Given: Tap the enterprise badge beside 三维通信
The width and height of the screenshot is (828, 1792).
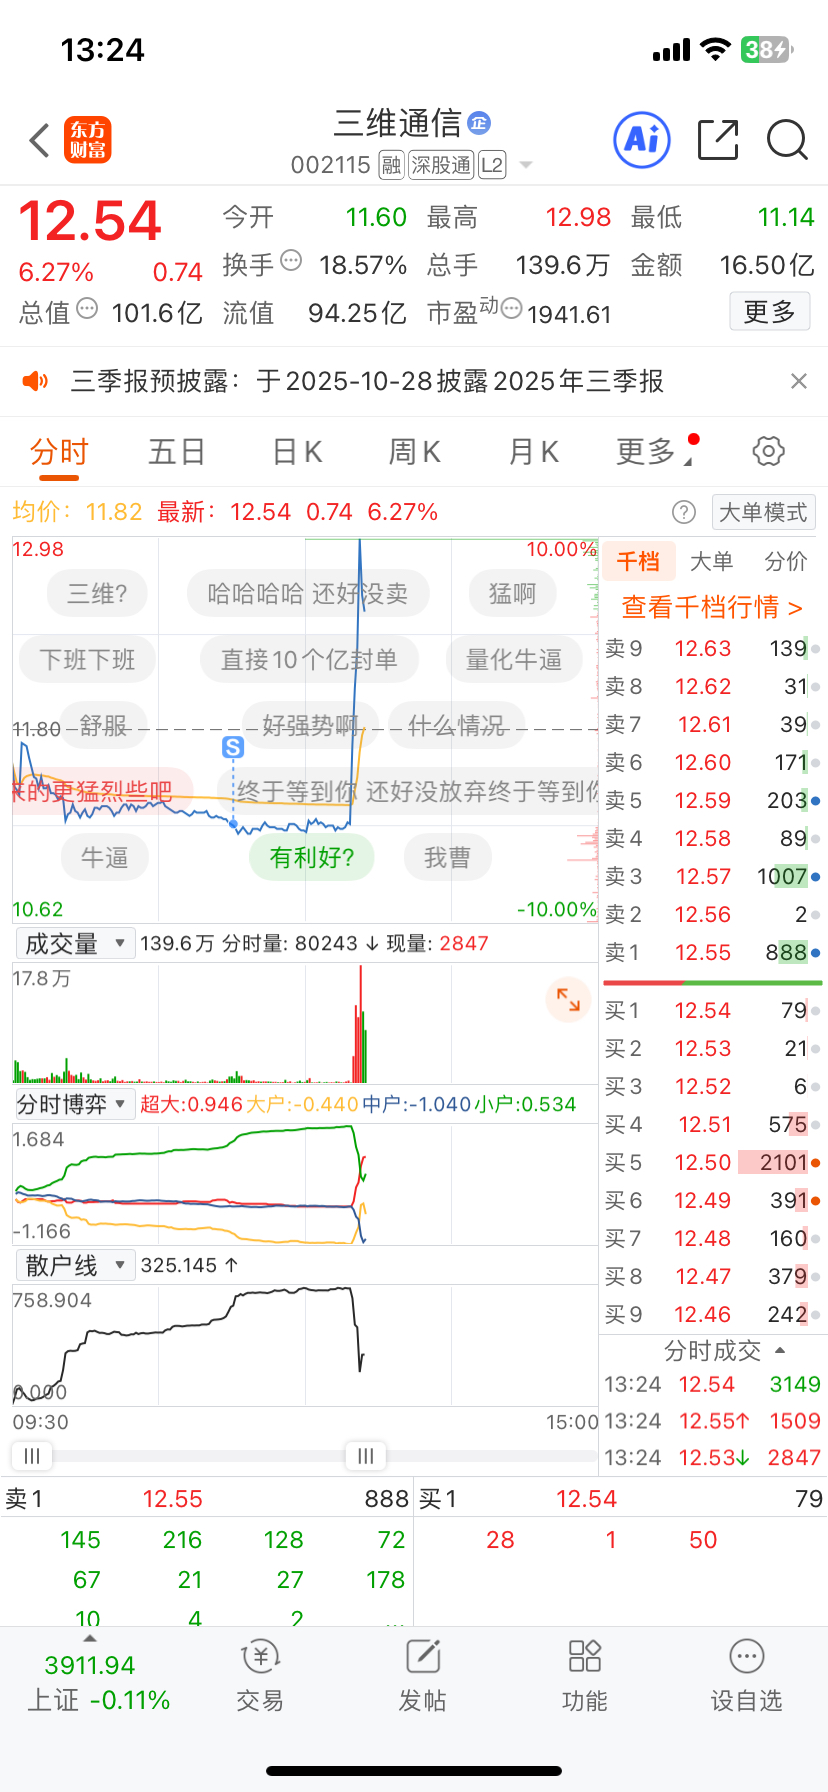Looking at the screenshot, I should (x=479, y=122).
